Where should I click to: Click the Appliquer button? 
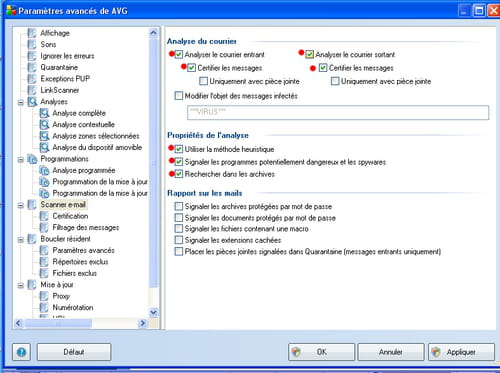(461, 352)
